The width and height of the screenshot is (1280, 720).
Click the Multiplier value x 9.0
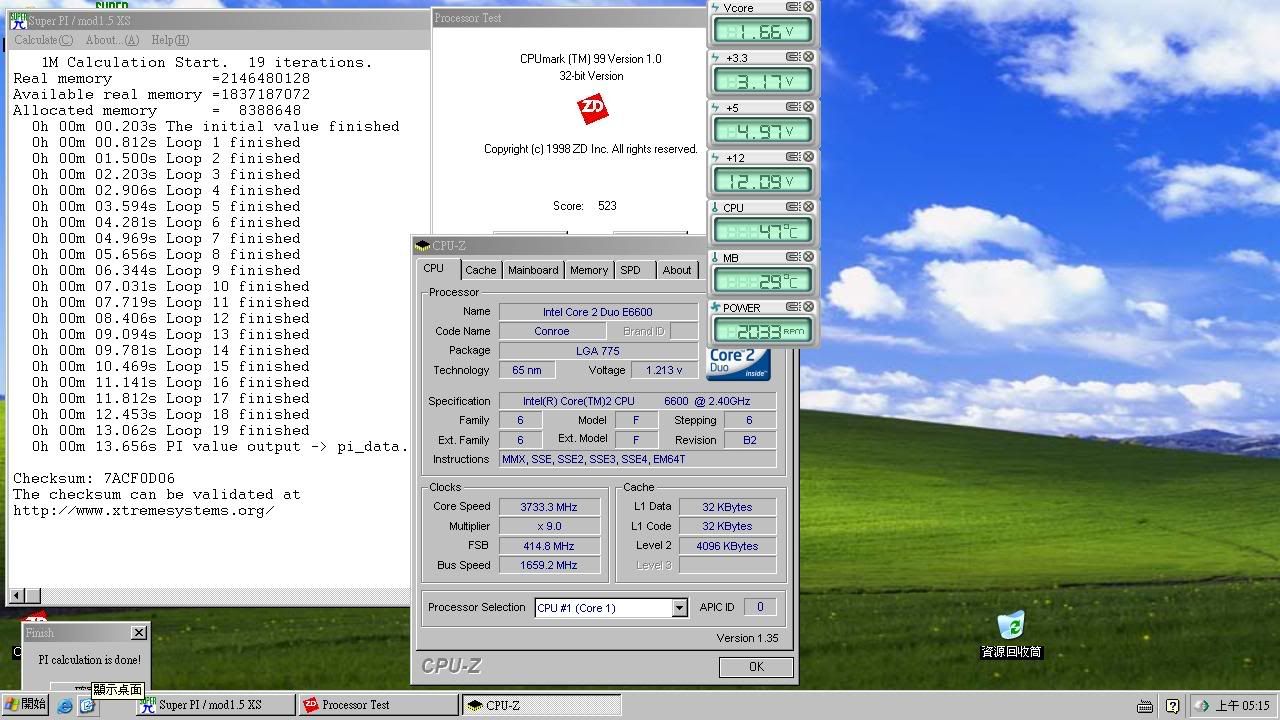548,526
